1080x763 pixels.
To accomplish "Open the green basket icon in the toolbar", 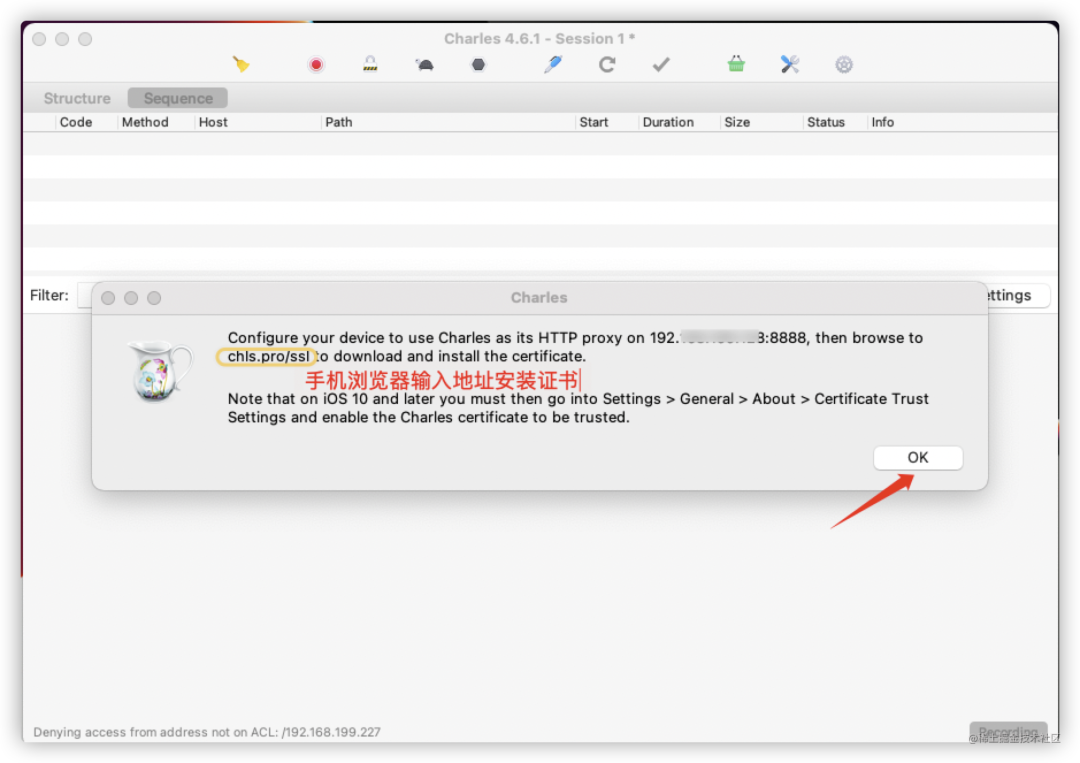I will click(x=736, y=64).
